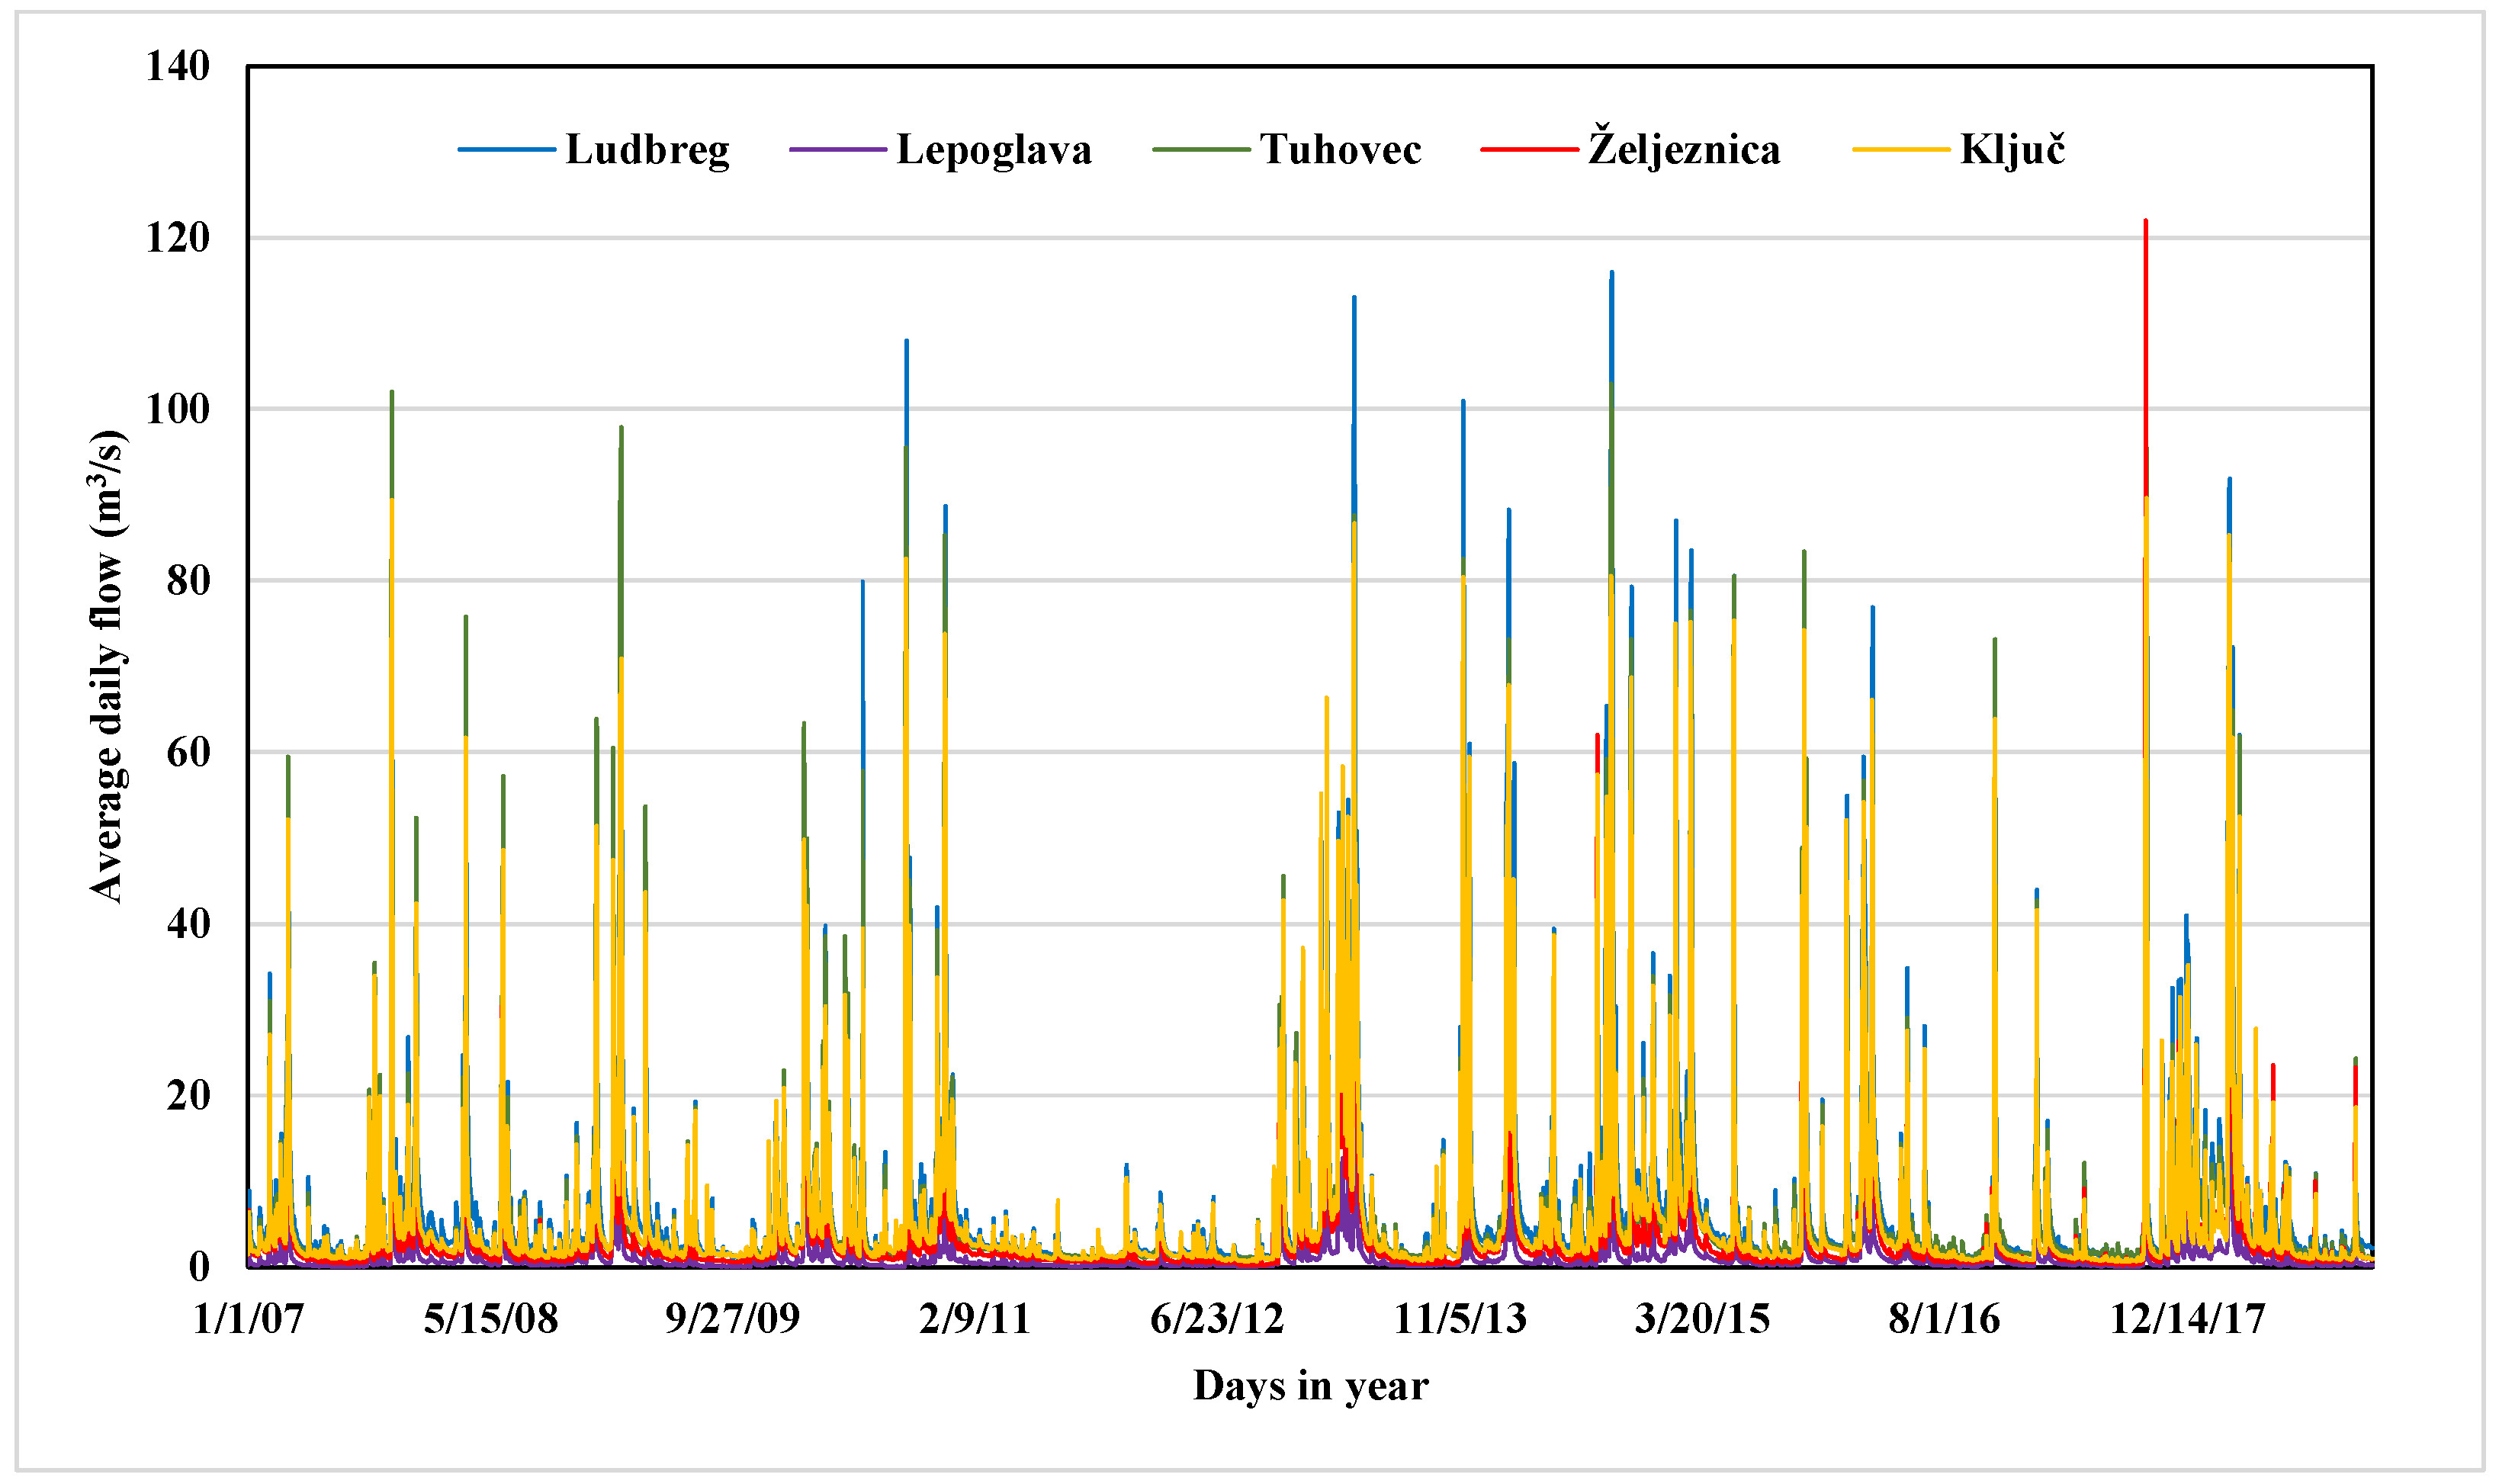Viewport: 2499px width, 1484px height.
Task: Click the yellow Ključ legend line
Action: (1901, 150)
